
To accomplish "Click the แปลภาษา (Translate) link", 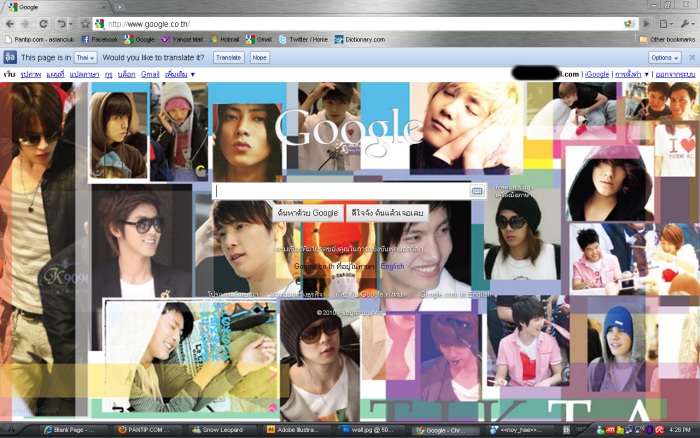I will tap(84, 74).
